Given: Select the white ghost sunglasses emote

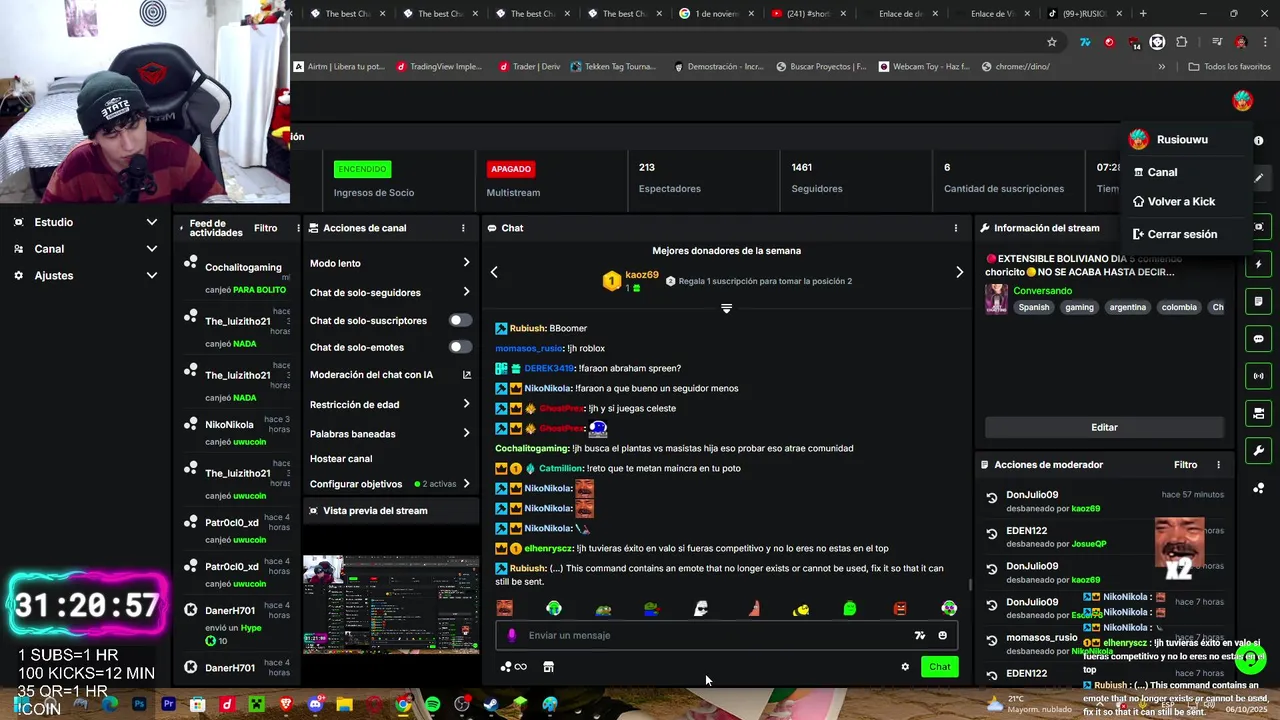Looking at the screenshot, I should 701,608.
